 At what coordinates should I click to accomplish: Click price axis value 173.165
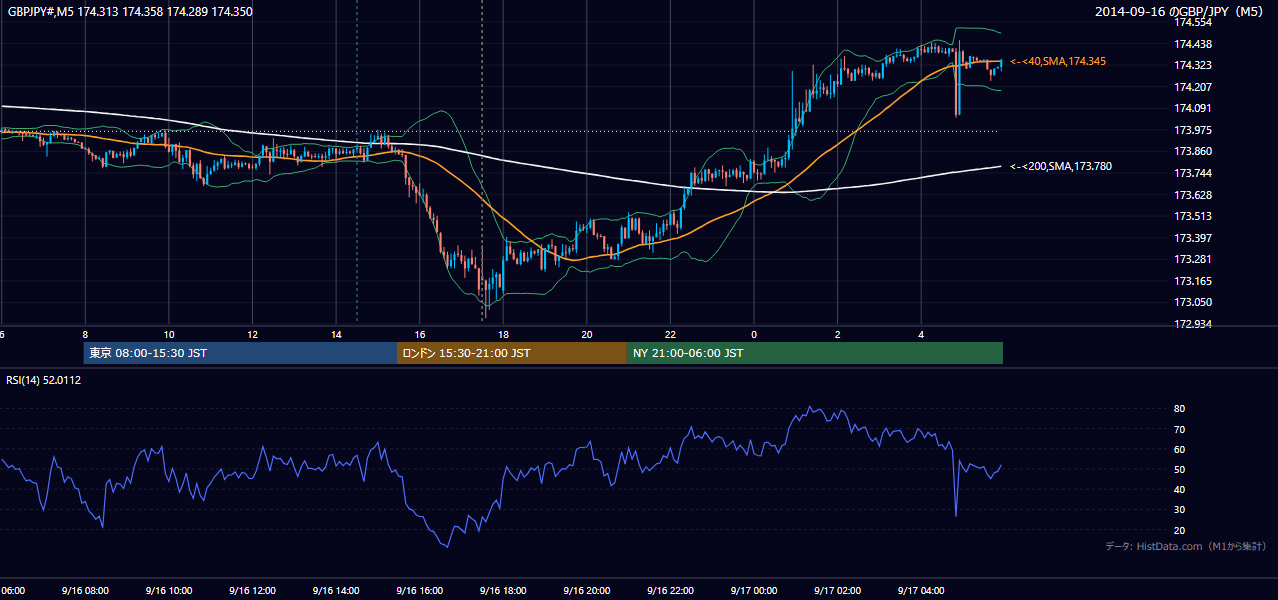point(1192,281)
